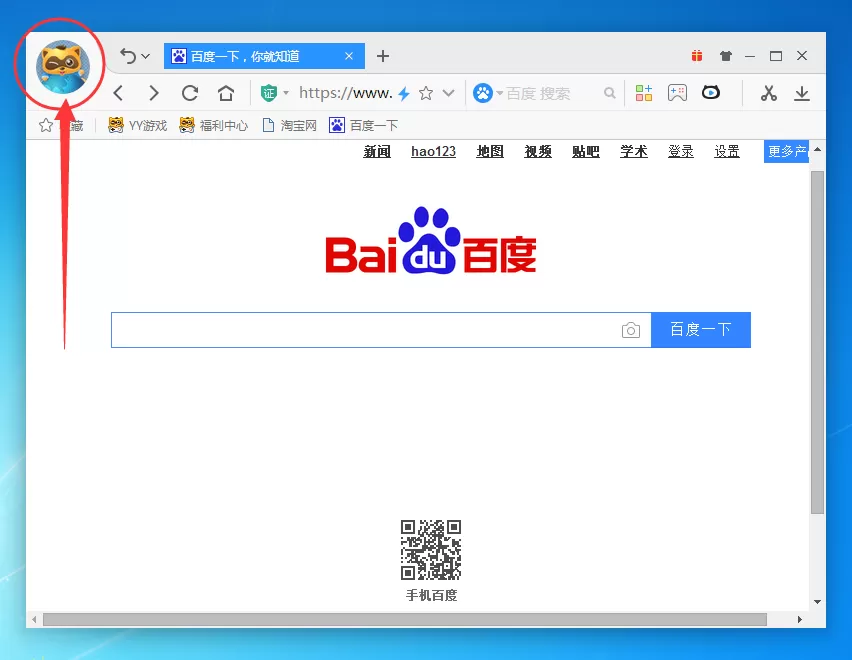The height and width of the screenshot is (660, 852).
Task: Open YY游戏 bookmark
Action: (x=137, y=125)
